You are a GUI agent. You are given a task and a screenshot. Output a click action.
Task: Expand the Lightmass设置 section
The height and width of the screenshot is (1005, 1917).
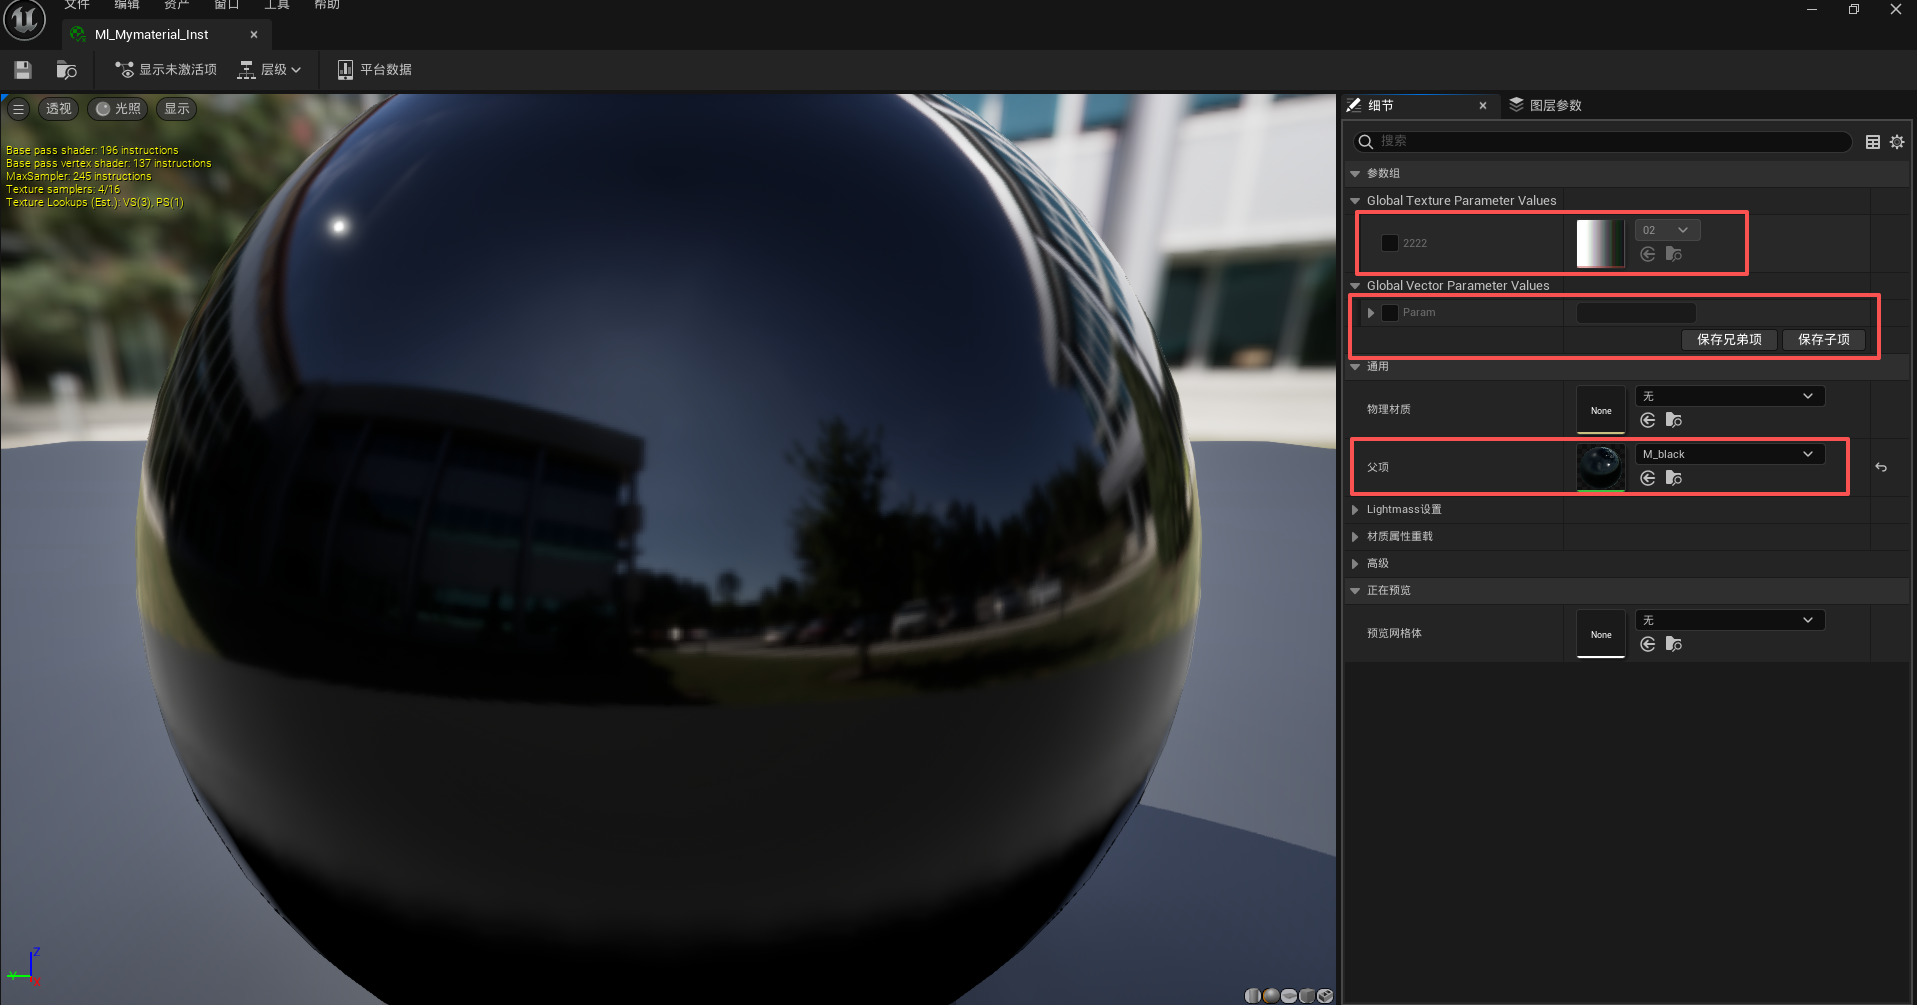[x=1355, y=510]
